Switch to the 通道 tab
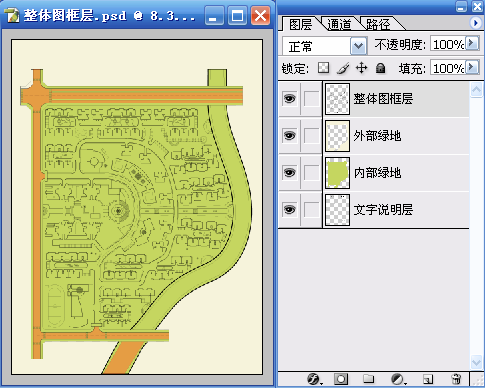Screen dimensions: 485x388 (339, 24)
